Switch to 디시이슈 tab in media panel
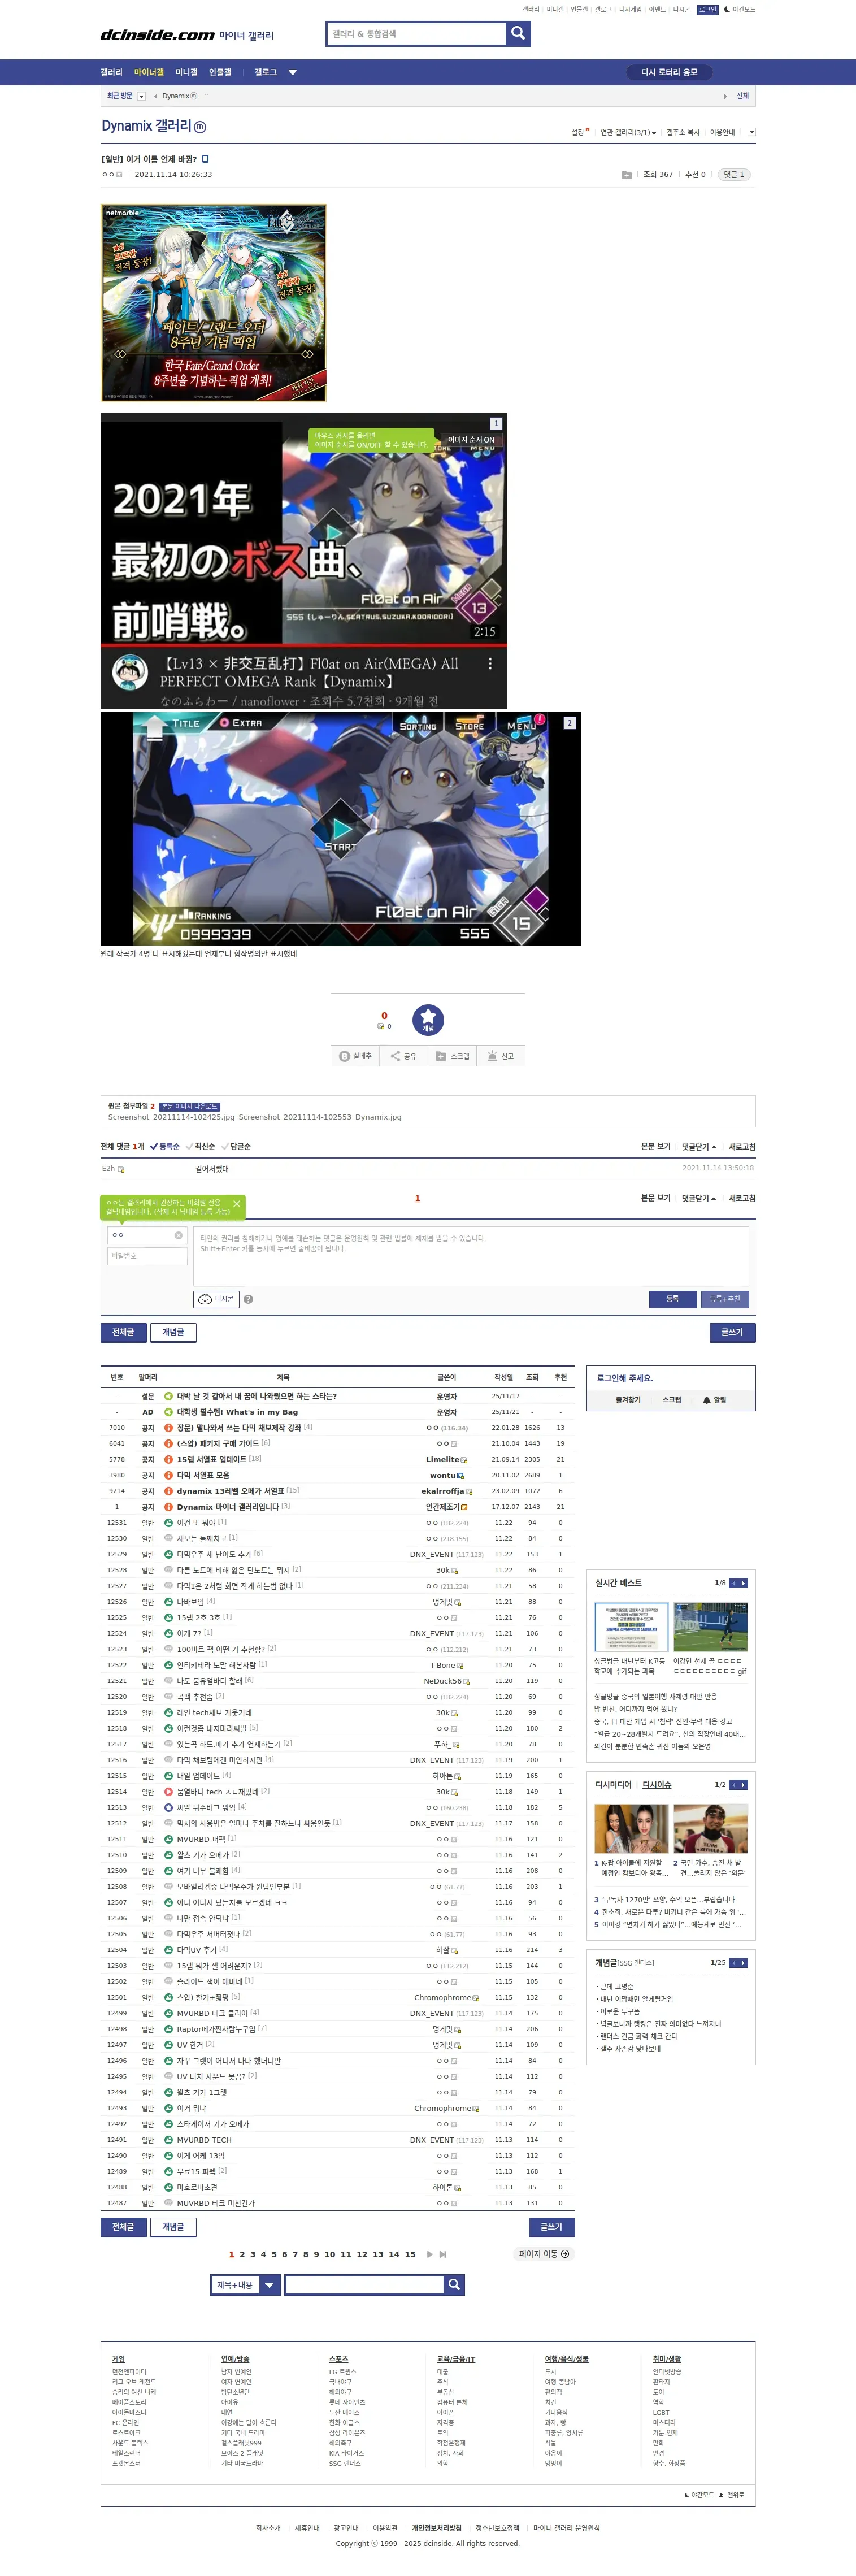The width and height of the screenshot is (856, 2576). [657, 1785]
